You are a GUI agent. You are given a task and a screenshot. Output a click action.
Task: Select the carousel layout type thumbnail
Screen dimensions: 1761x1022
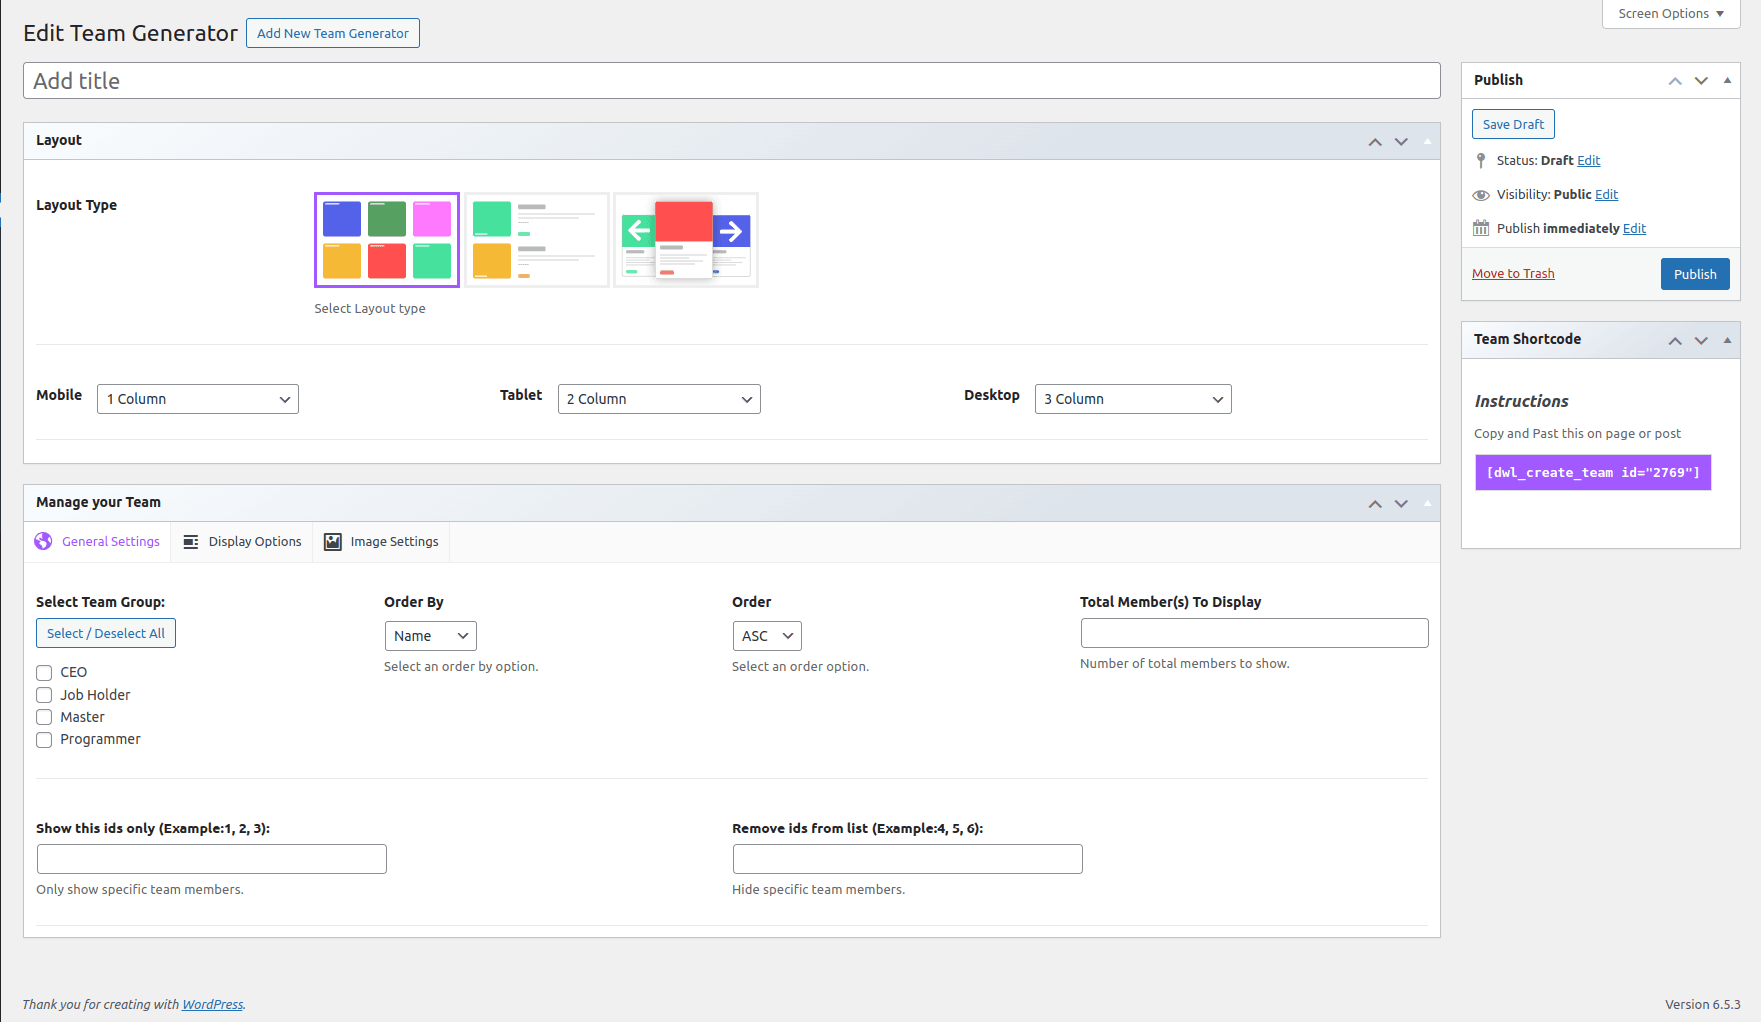pos(686,239)
